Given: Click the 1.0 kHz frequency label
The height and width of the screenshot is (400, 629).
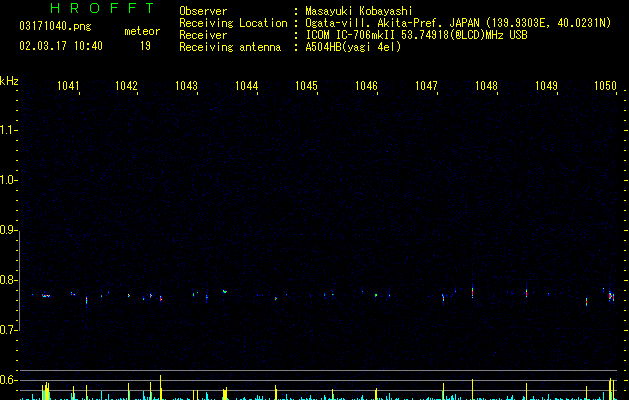Looking at the screenshot, I should coord(8,180).
